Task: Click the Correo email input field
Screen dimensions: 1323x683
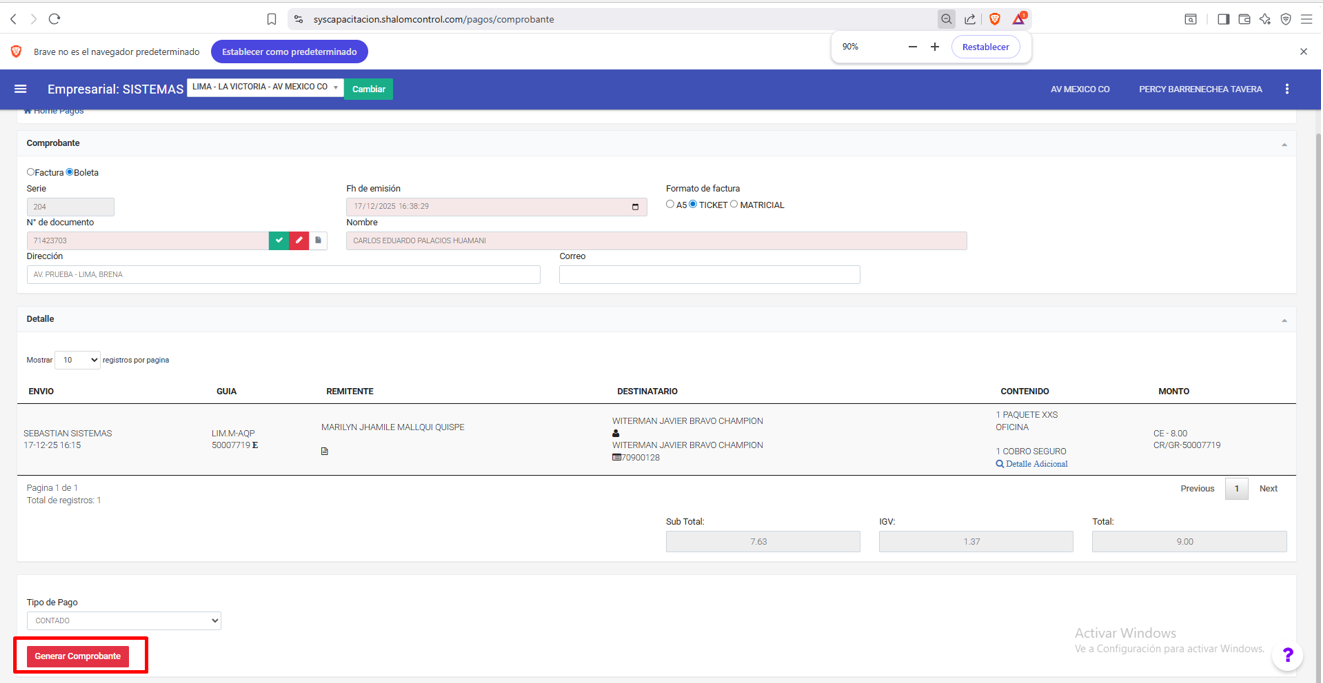Action: click(709, 274)
